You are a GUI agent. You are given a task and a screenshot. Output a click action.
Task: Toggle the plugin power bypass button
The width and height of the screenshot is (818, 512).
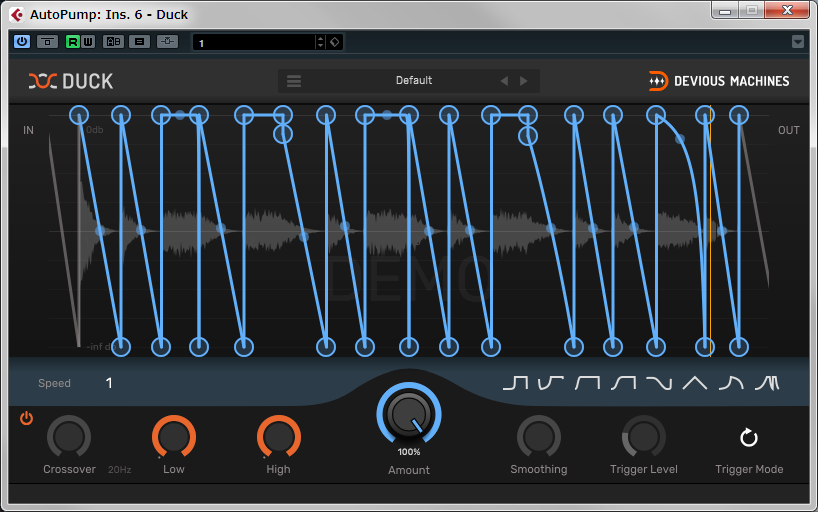(22, 42)
